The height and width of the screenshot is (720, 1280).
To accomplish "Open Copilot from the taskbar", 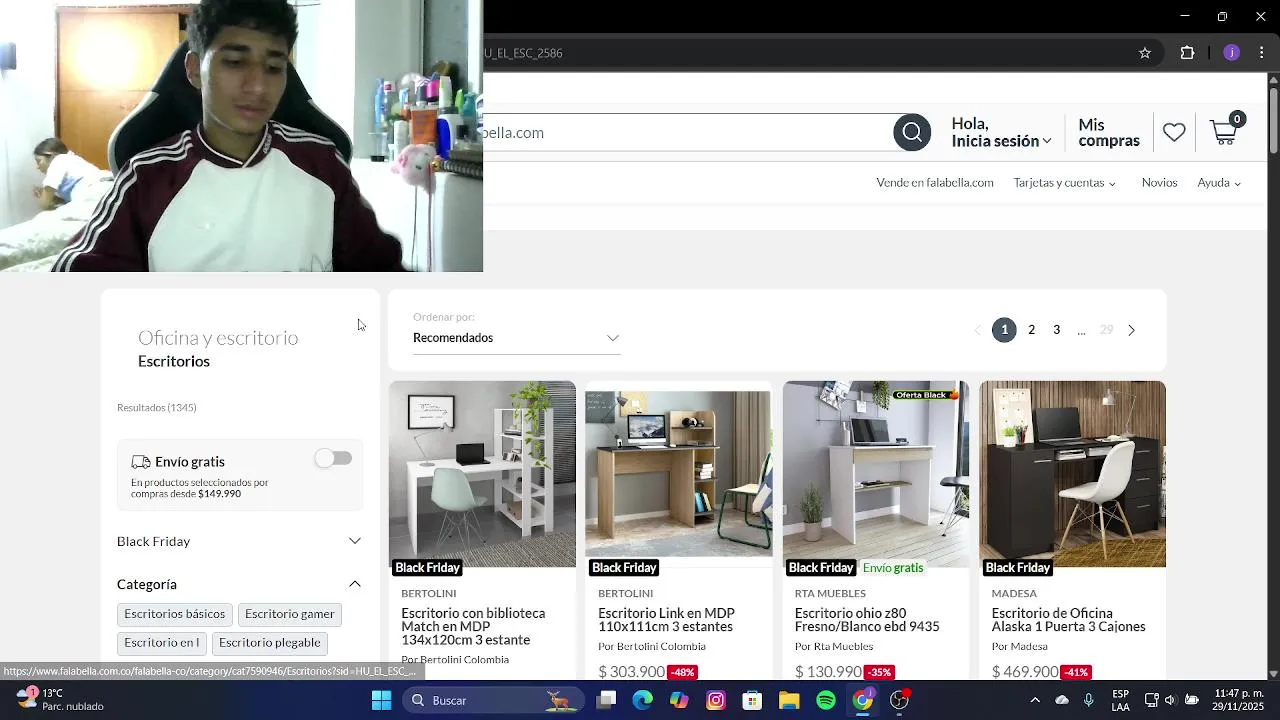I will [679, 700].
